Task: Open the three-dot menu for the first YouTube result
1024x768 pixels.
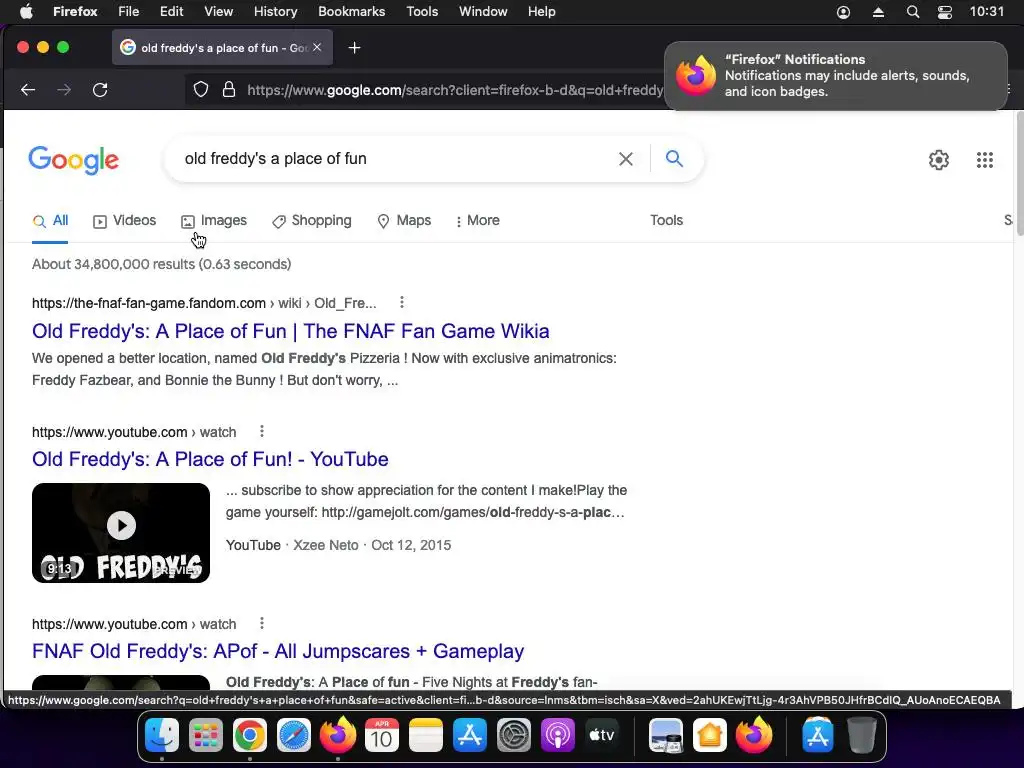Action: (262, 431)
